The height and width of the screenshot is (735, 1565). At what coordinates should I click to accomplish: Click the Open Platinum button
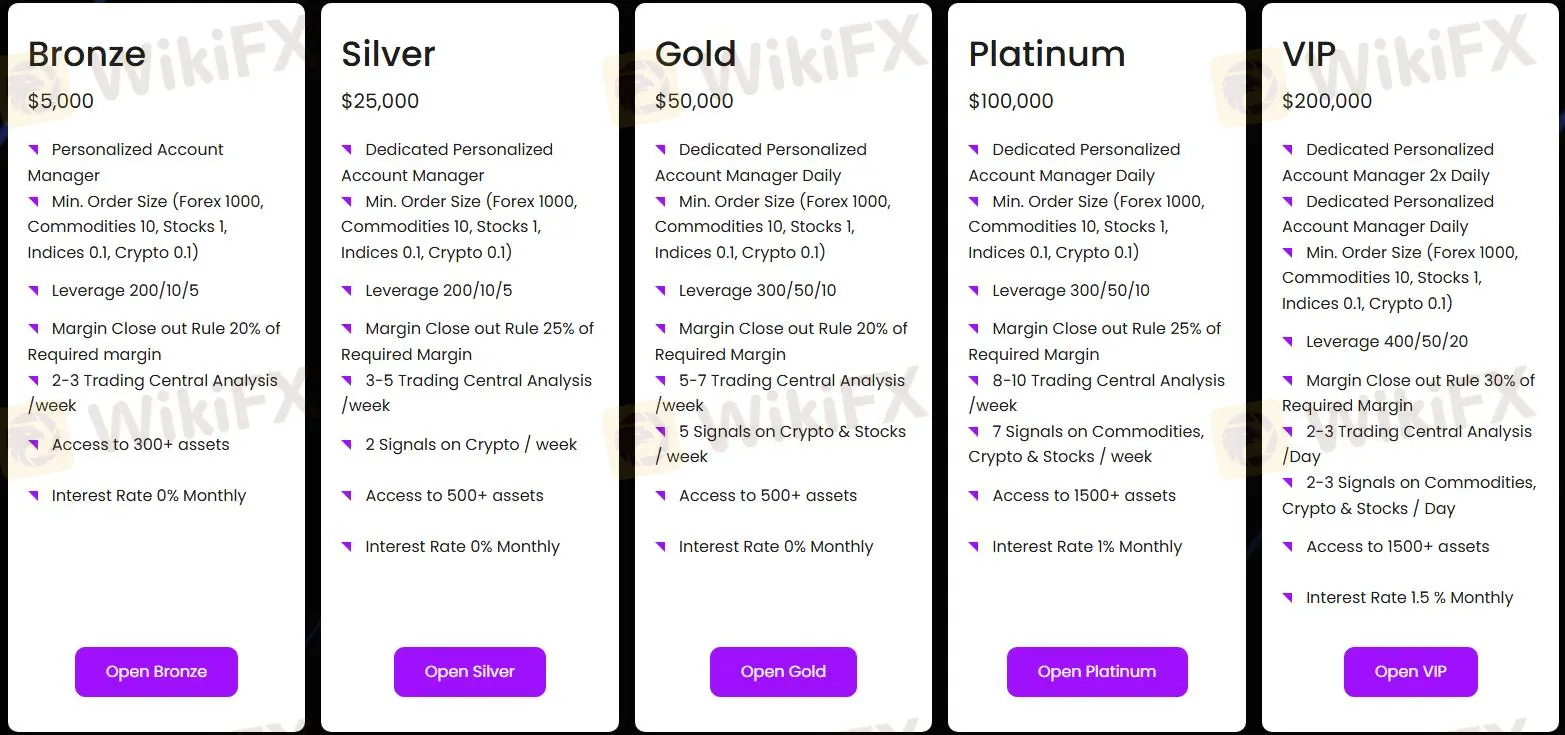pos(1097,672)
